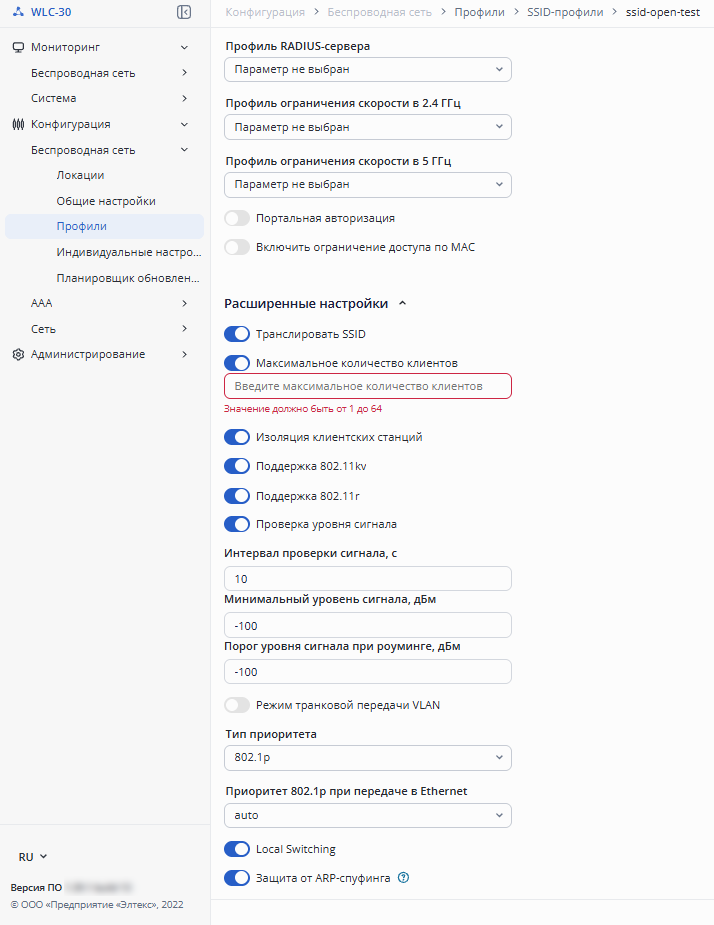Screen dimensions: 714x925
Task: Select Локации in the sidebar
Action: tap(80, 175)
